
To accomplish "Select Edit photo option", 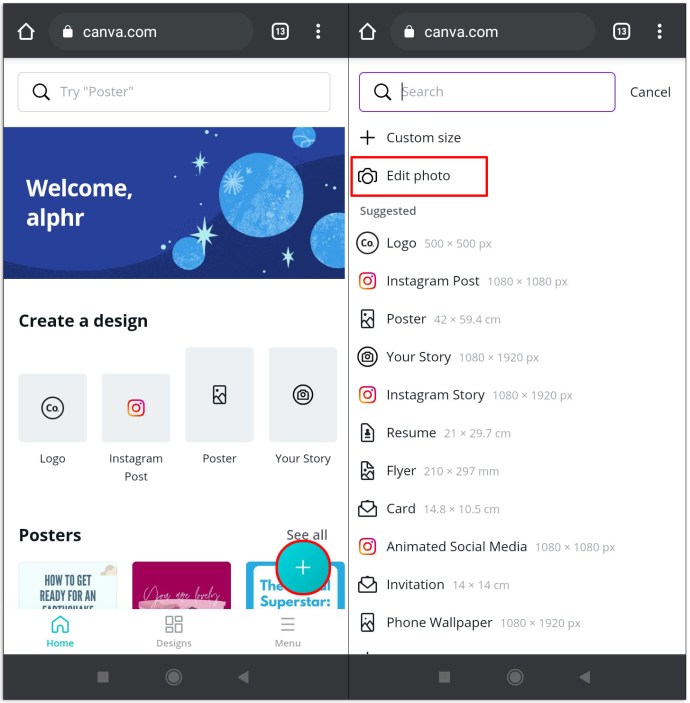I will click(x=419, y=176).
